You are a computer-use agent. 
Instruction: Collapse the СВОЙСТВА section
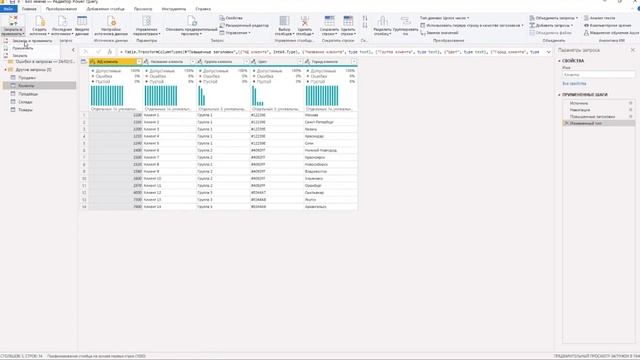(x=560, y=61)
